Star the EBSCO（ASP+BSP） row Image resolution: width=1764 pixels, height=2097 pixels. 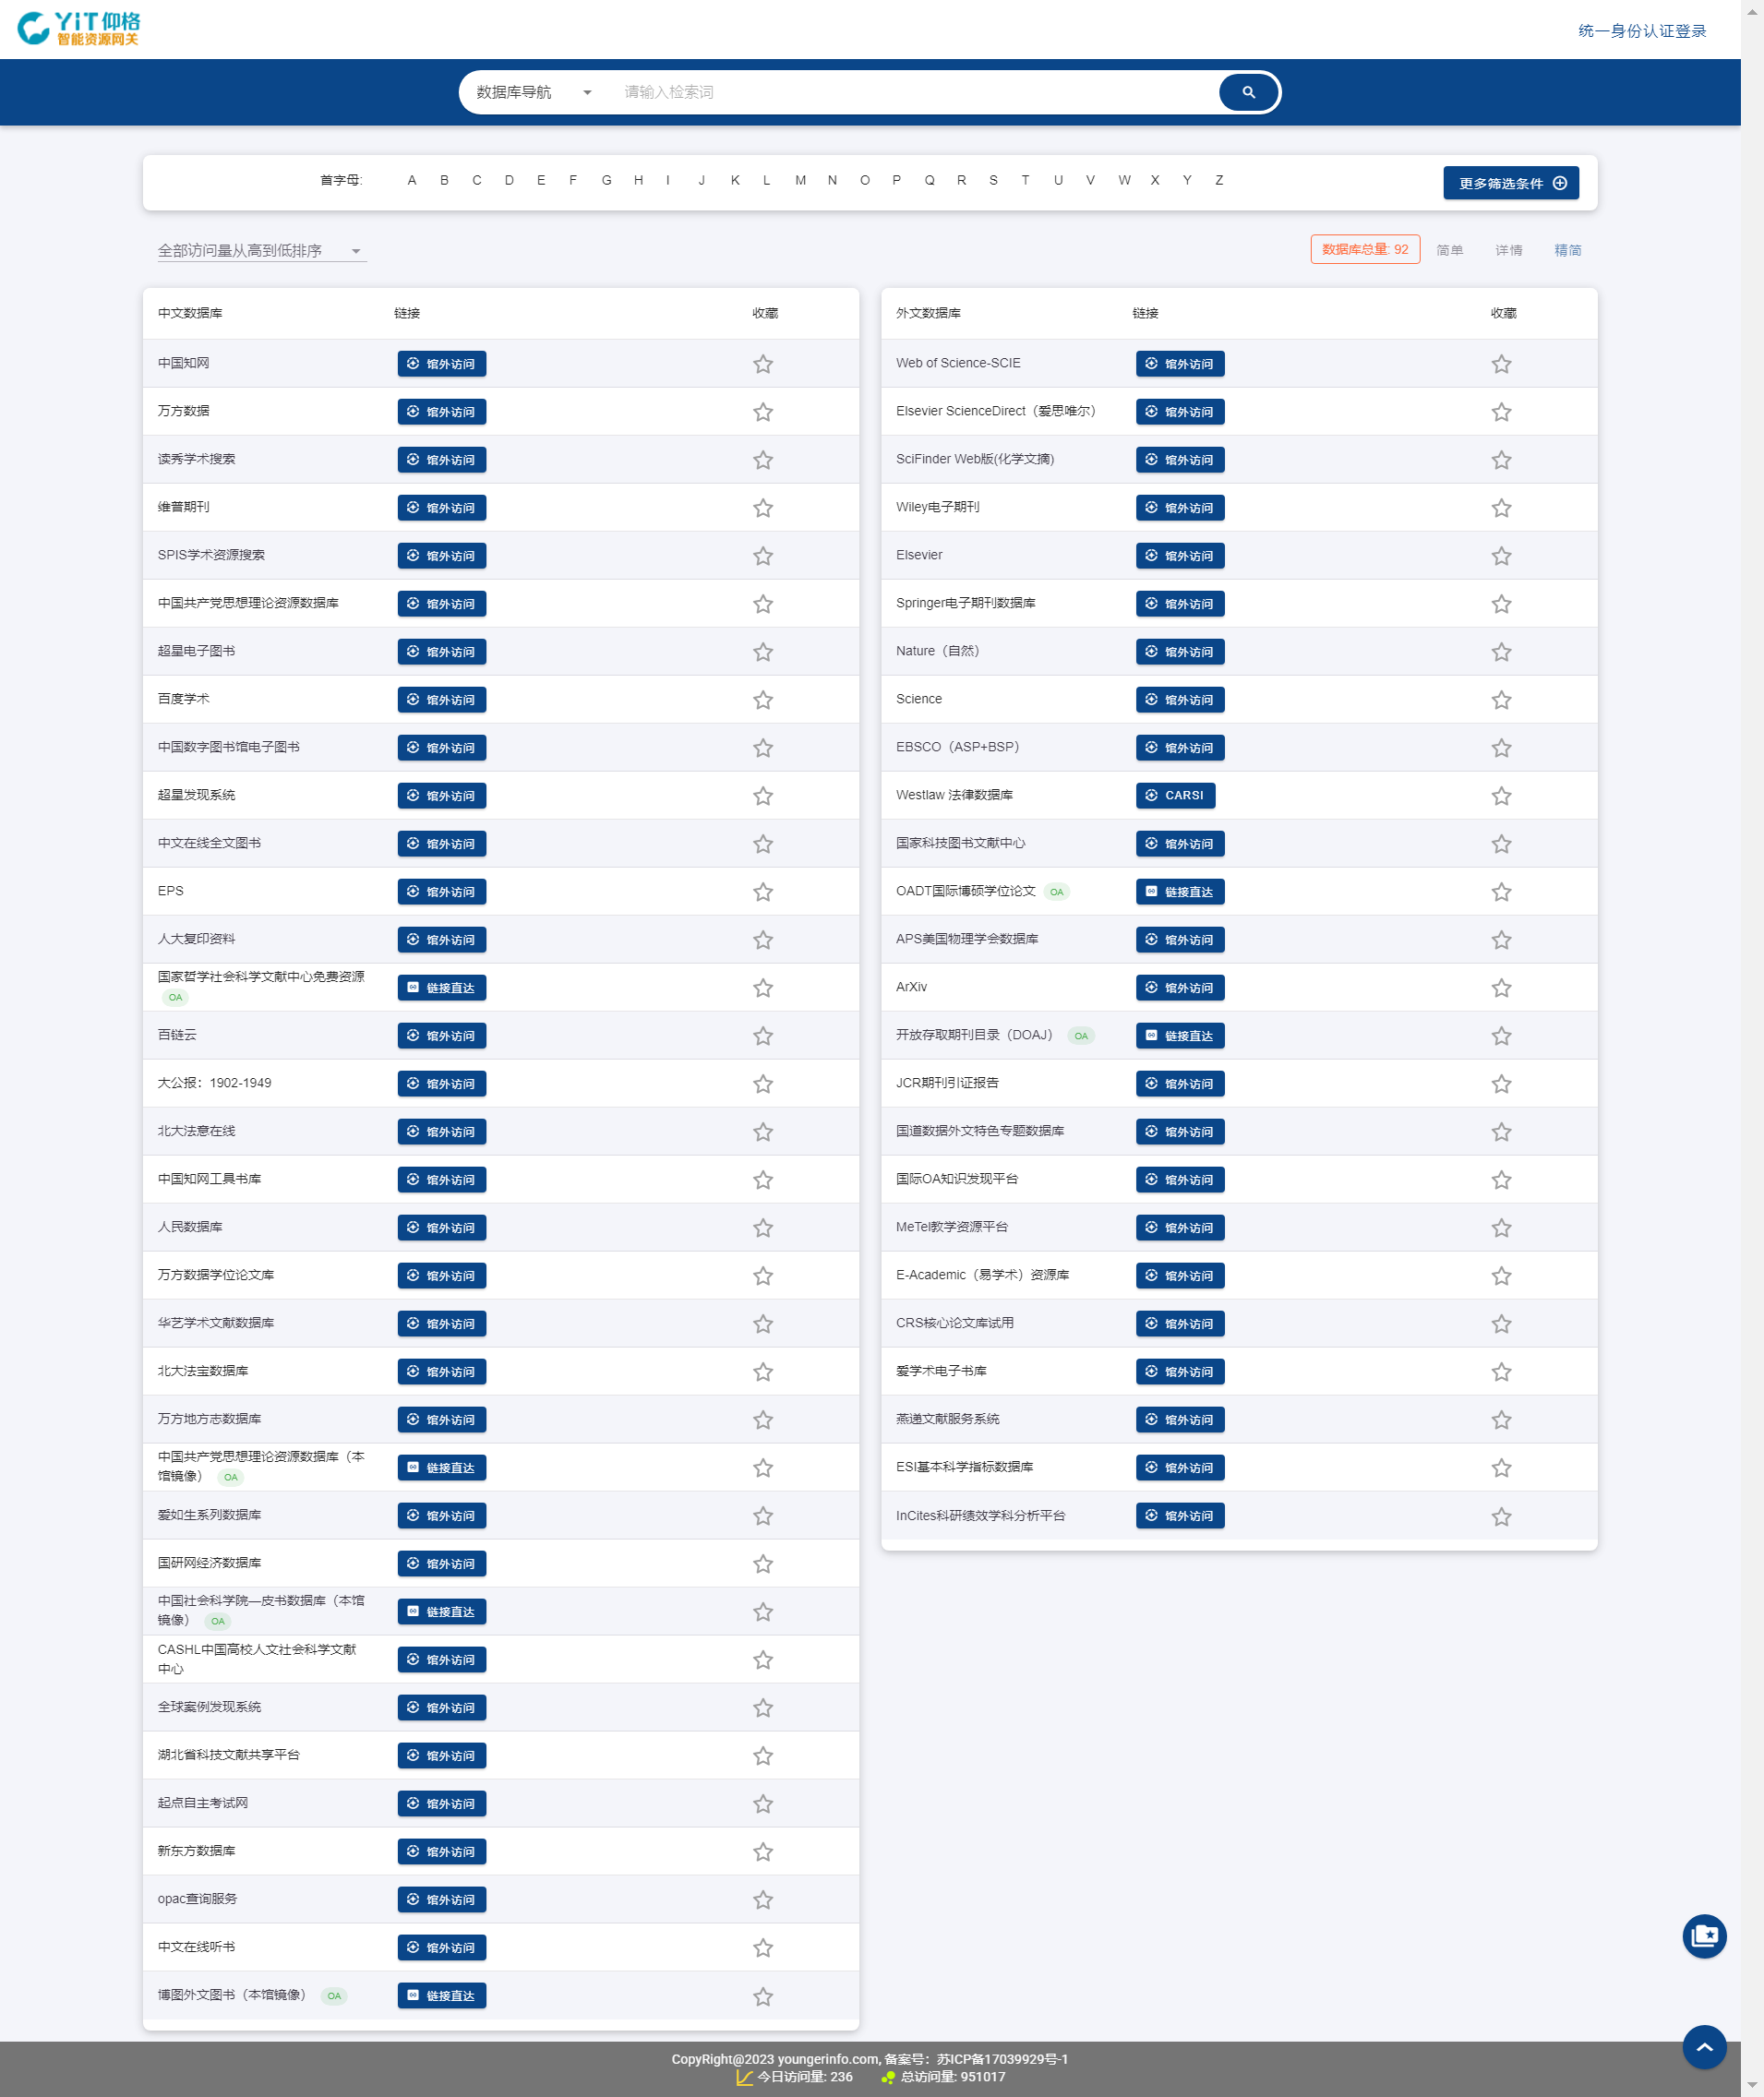(1501, 748)
